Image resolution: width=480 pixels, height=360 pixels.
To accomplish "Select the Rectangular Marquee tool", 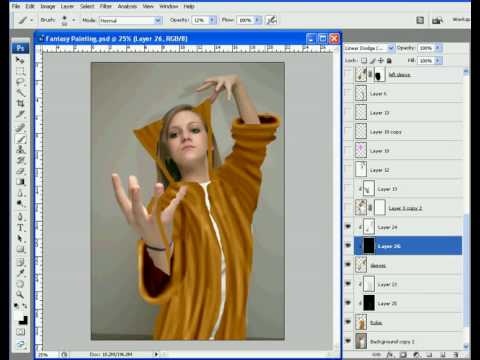I will click(x=20, y=71).
